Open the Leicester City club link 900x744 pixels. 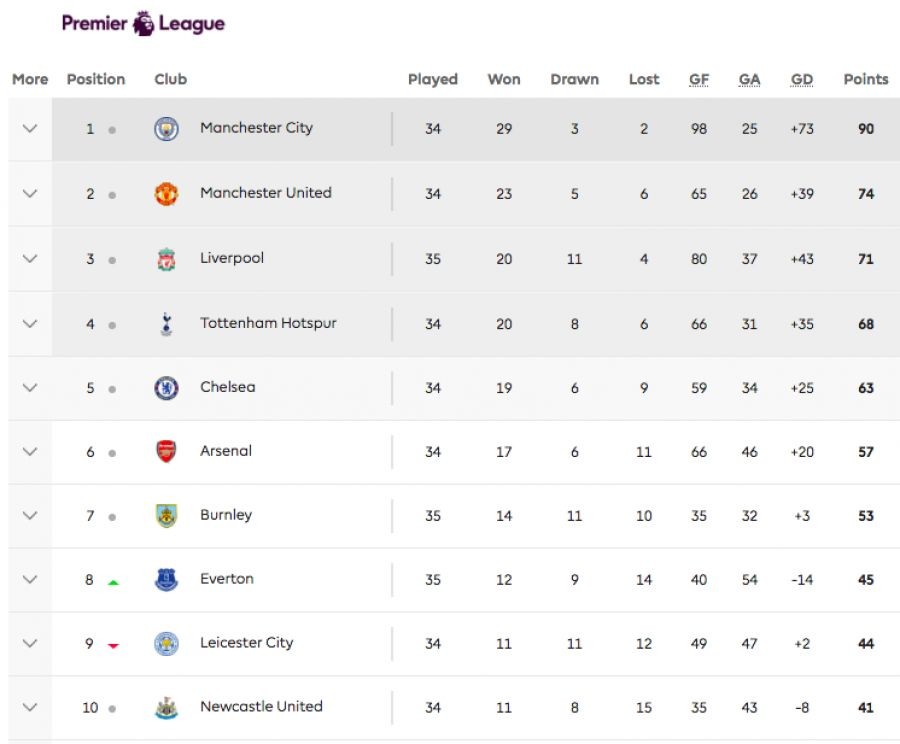[246, 643]
